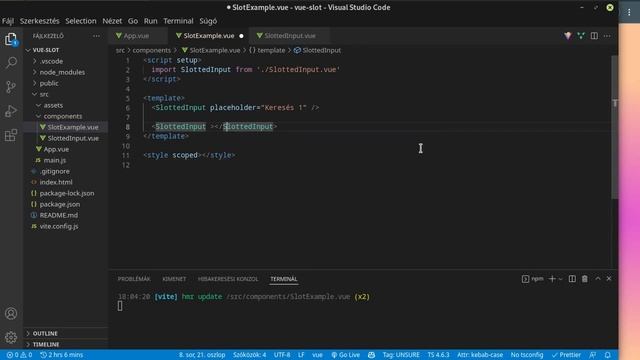Add a new terminal with plus icon

click(552, 279)
